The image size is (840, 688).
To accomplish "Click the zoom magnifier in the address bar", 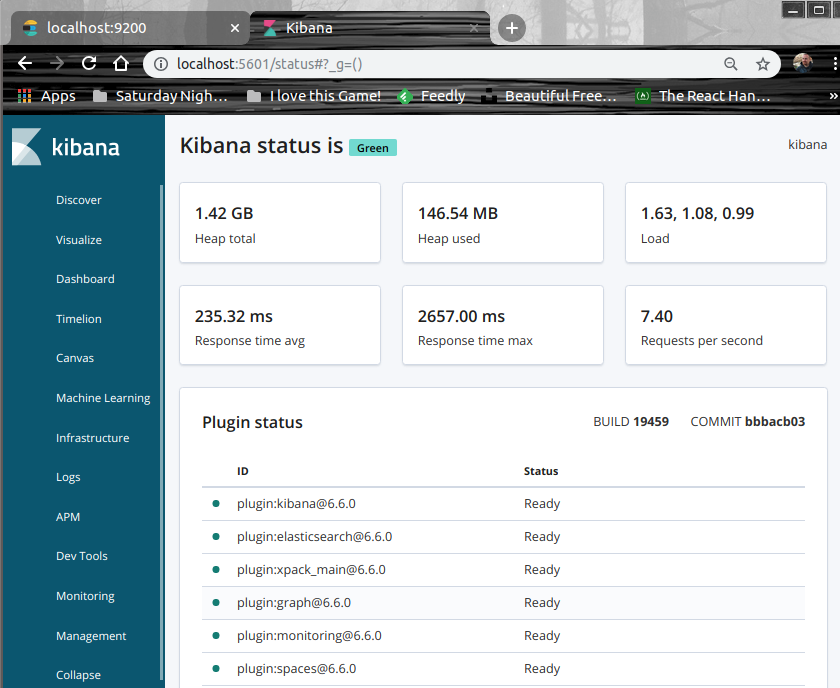I will pos(731,64).
